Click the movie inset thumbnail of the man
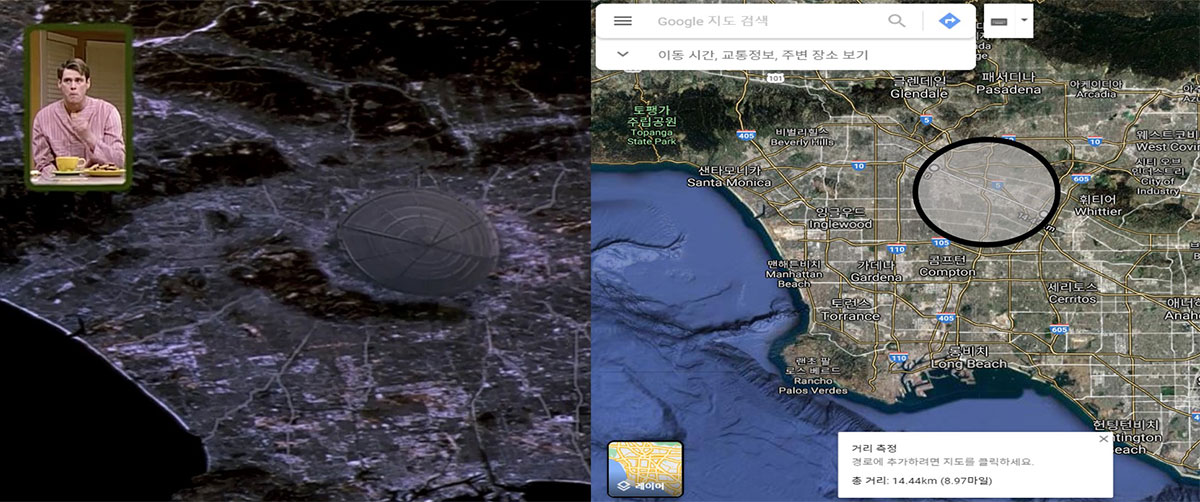1200x502 pixels. pos(78,106)
